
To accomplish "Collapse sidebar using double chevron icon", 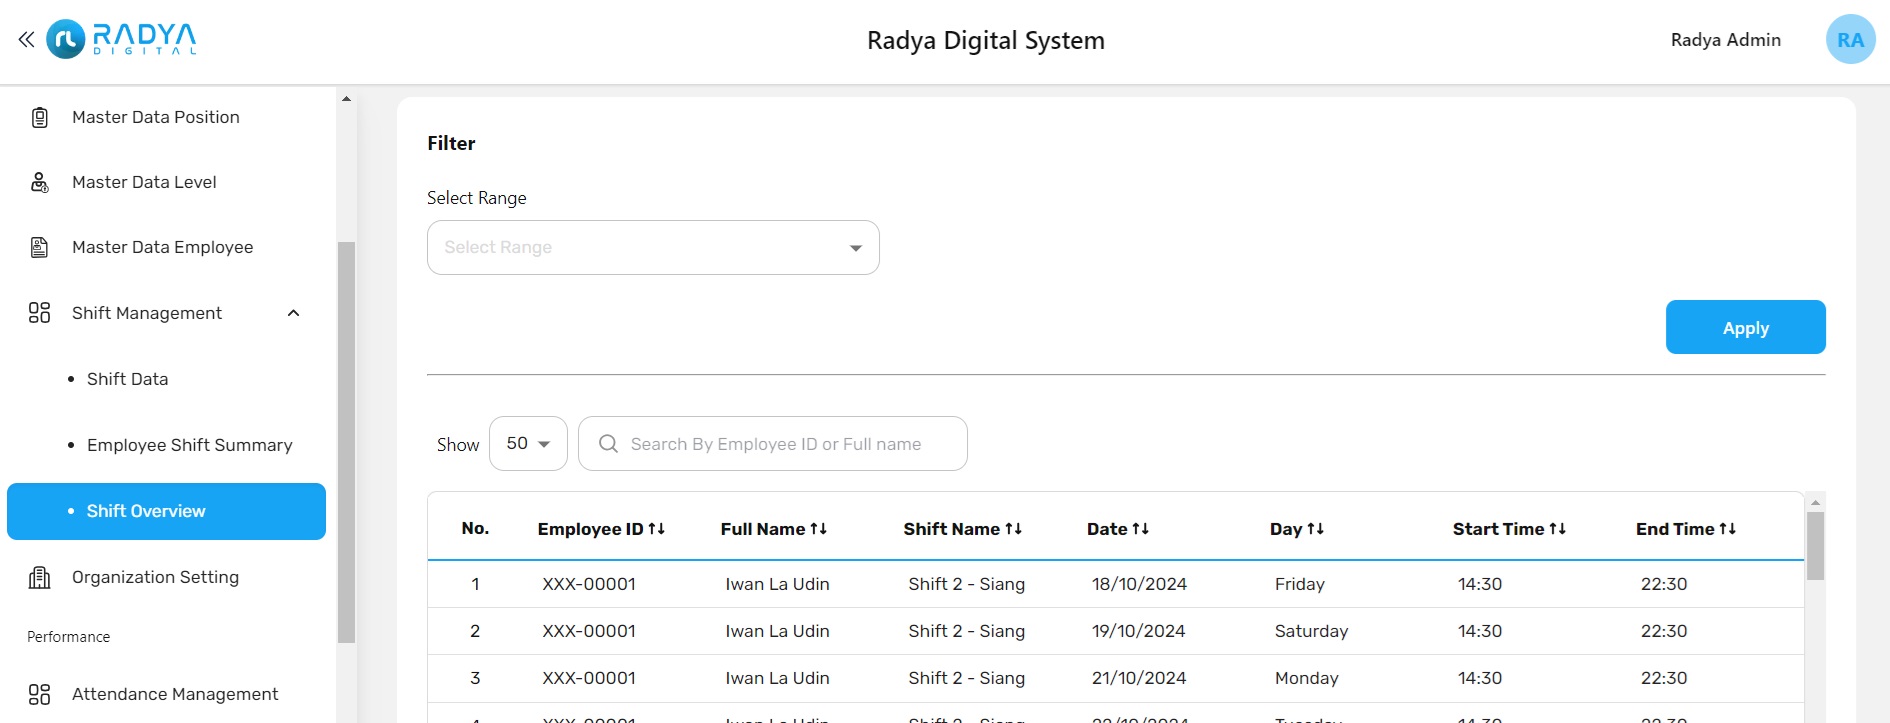I will [x=26, y=40].
